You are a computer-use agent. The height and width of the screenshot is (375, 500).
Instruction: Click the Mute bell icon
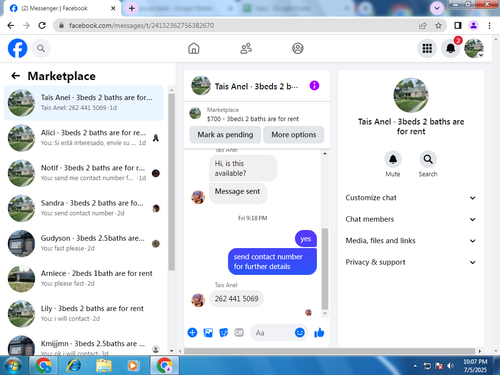tap(393, 159)
